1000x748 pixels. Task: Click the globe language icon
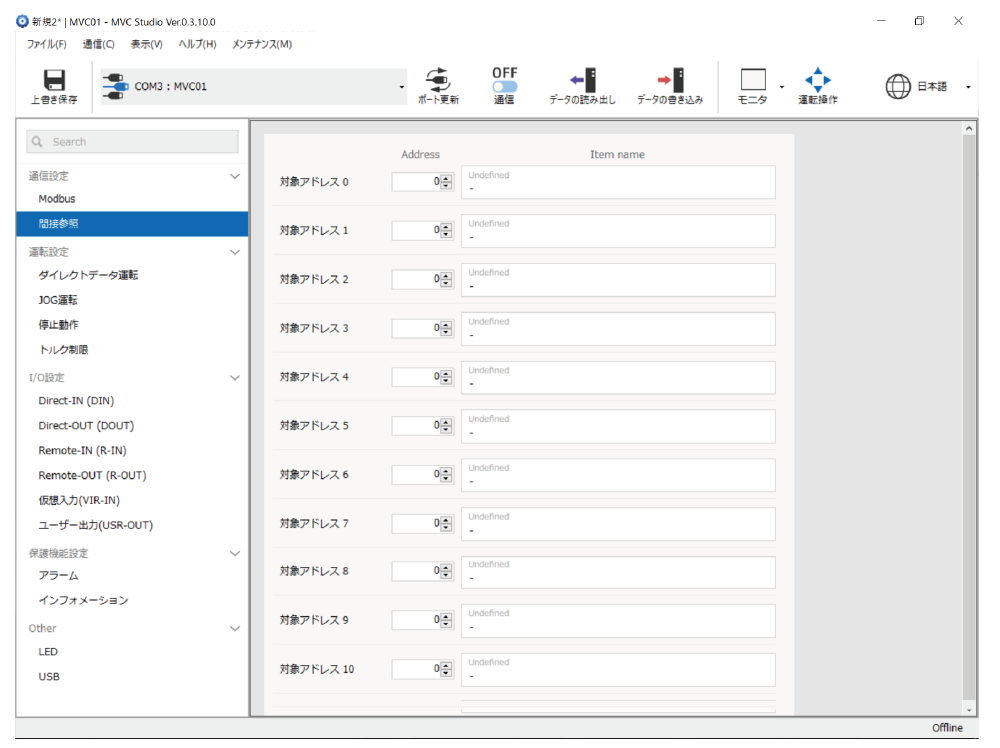point(898,87)
